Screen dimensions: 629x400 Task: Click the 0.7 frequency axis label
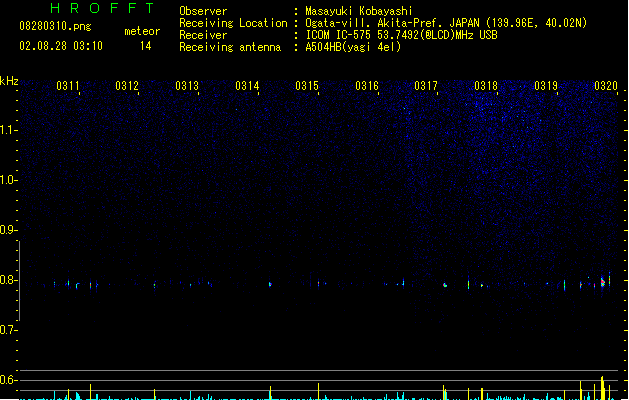pyautogui.click(x=8, y=330)
